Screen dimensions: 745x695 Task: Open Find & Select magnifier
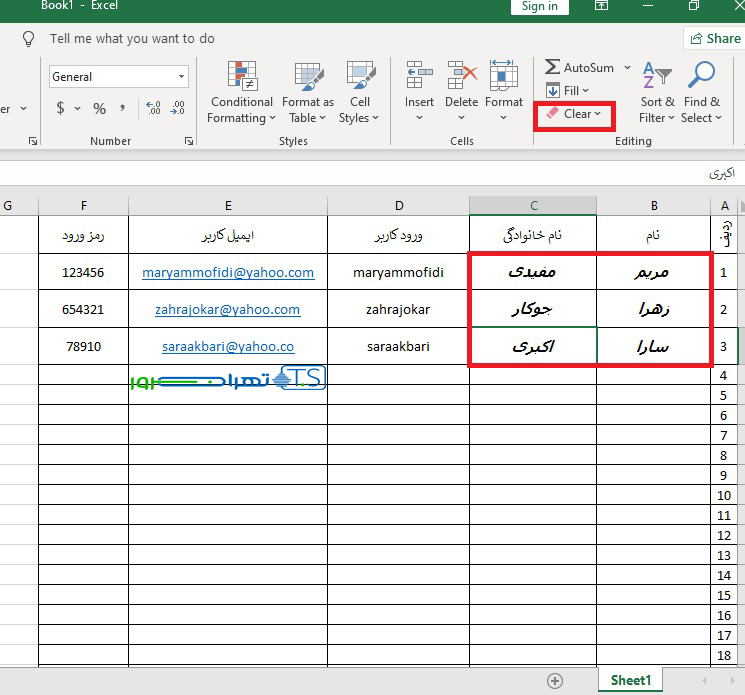tap(701, 92)
